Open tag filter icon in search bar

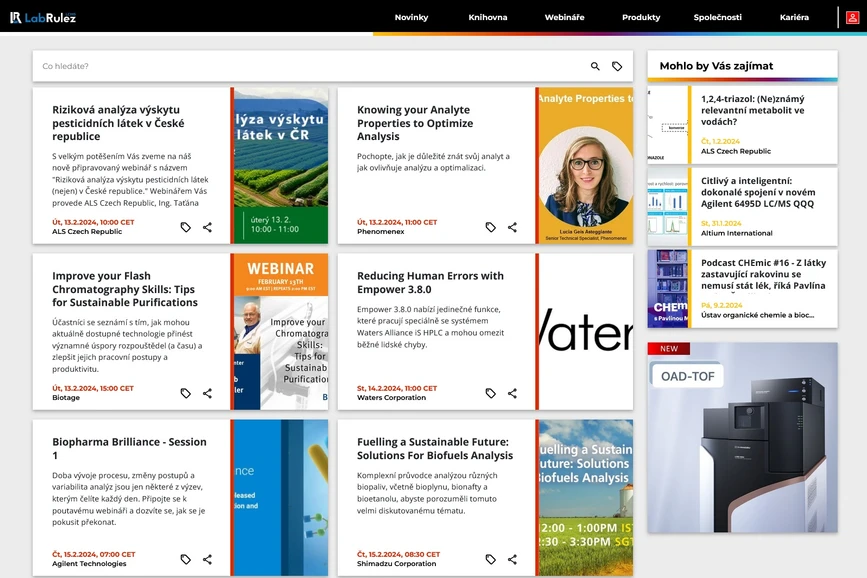click(x=617, y=66)
